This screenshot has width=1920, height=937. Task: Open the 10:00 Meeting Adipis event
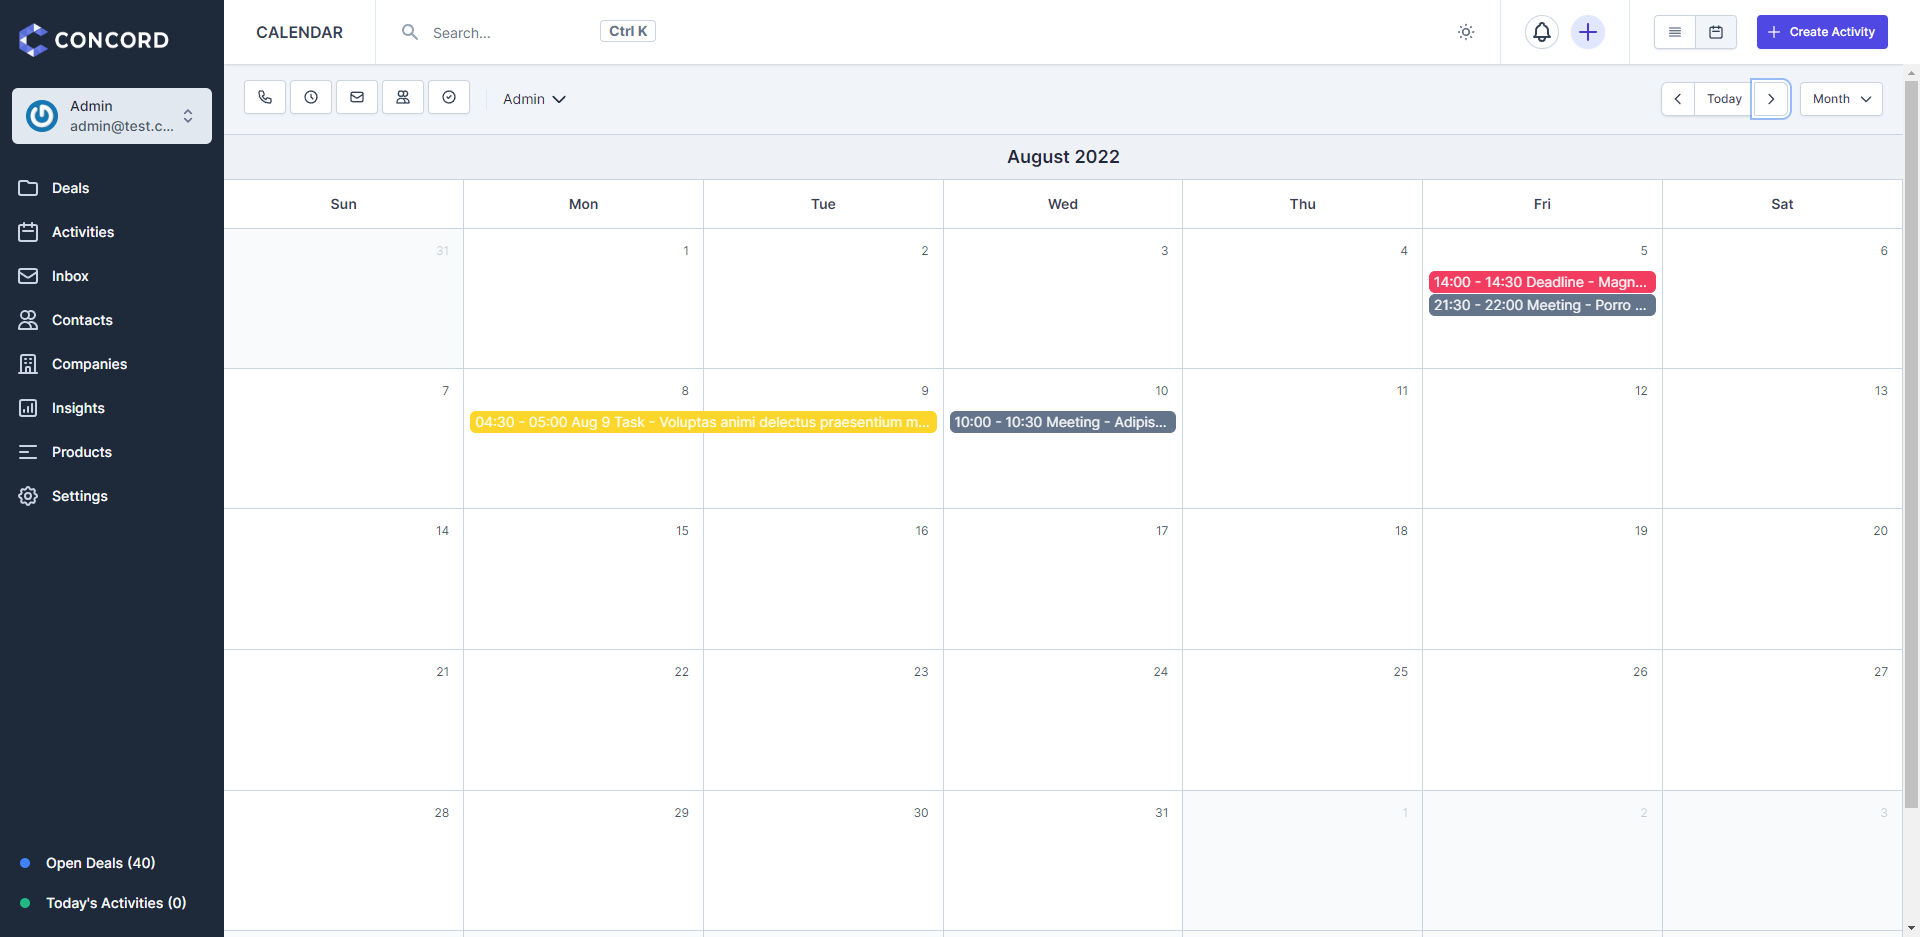click(x=1063, y=422)
